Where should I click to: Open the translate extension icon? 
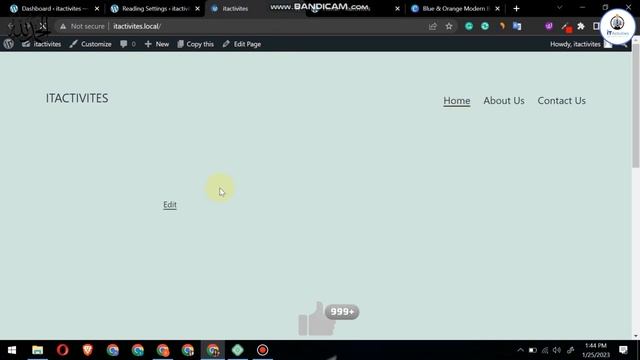(x=517, y=26)
